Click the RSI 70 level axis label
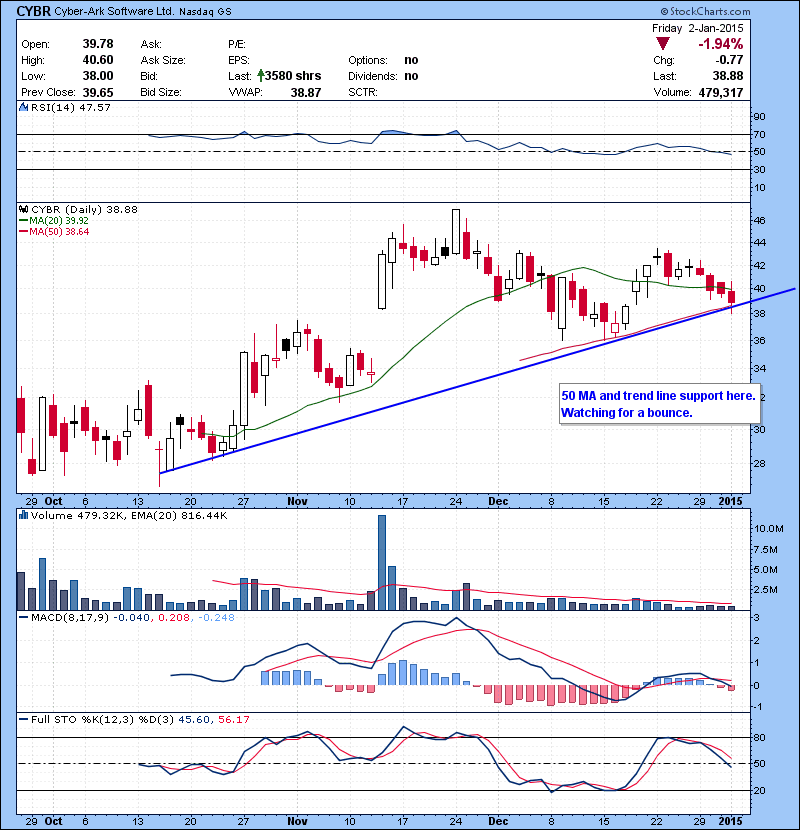 coord(759,134)
